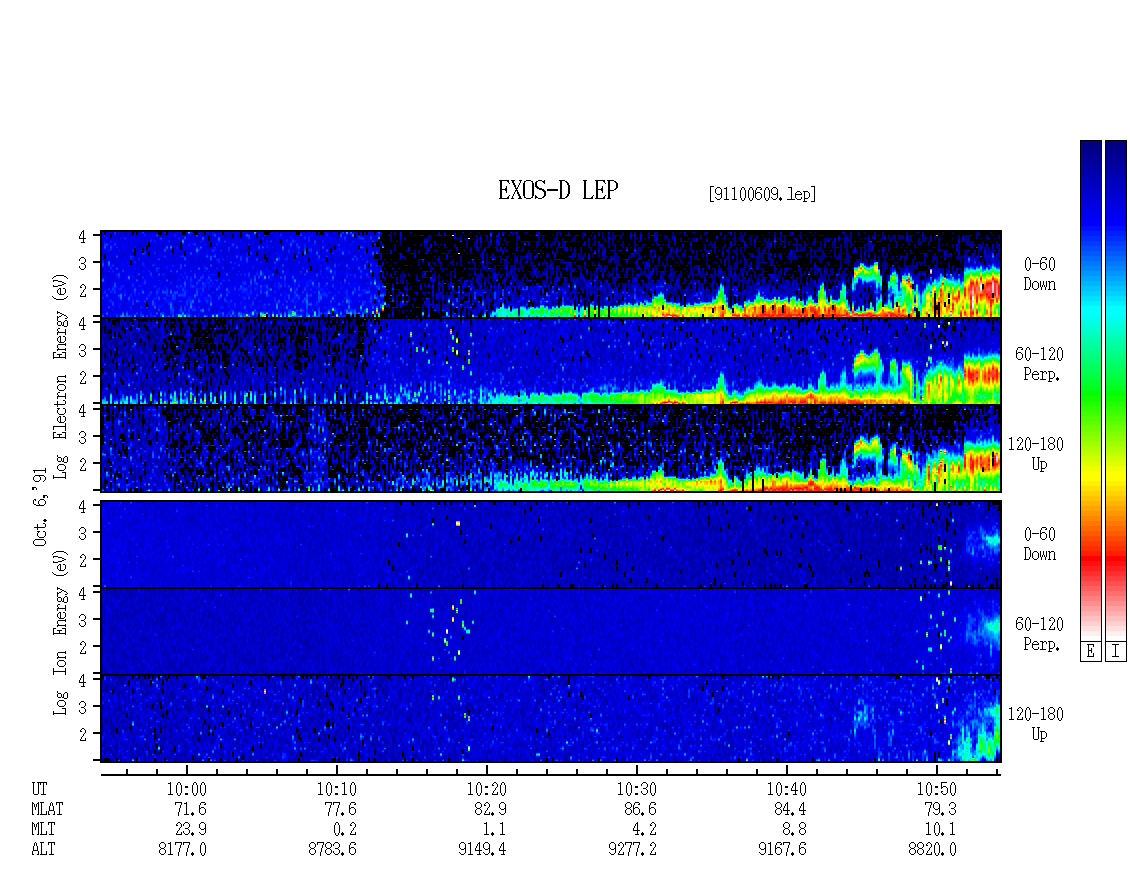Open the electron 120-180 Up spectrogram panel

pos(551,448)
